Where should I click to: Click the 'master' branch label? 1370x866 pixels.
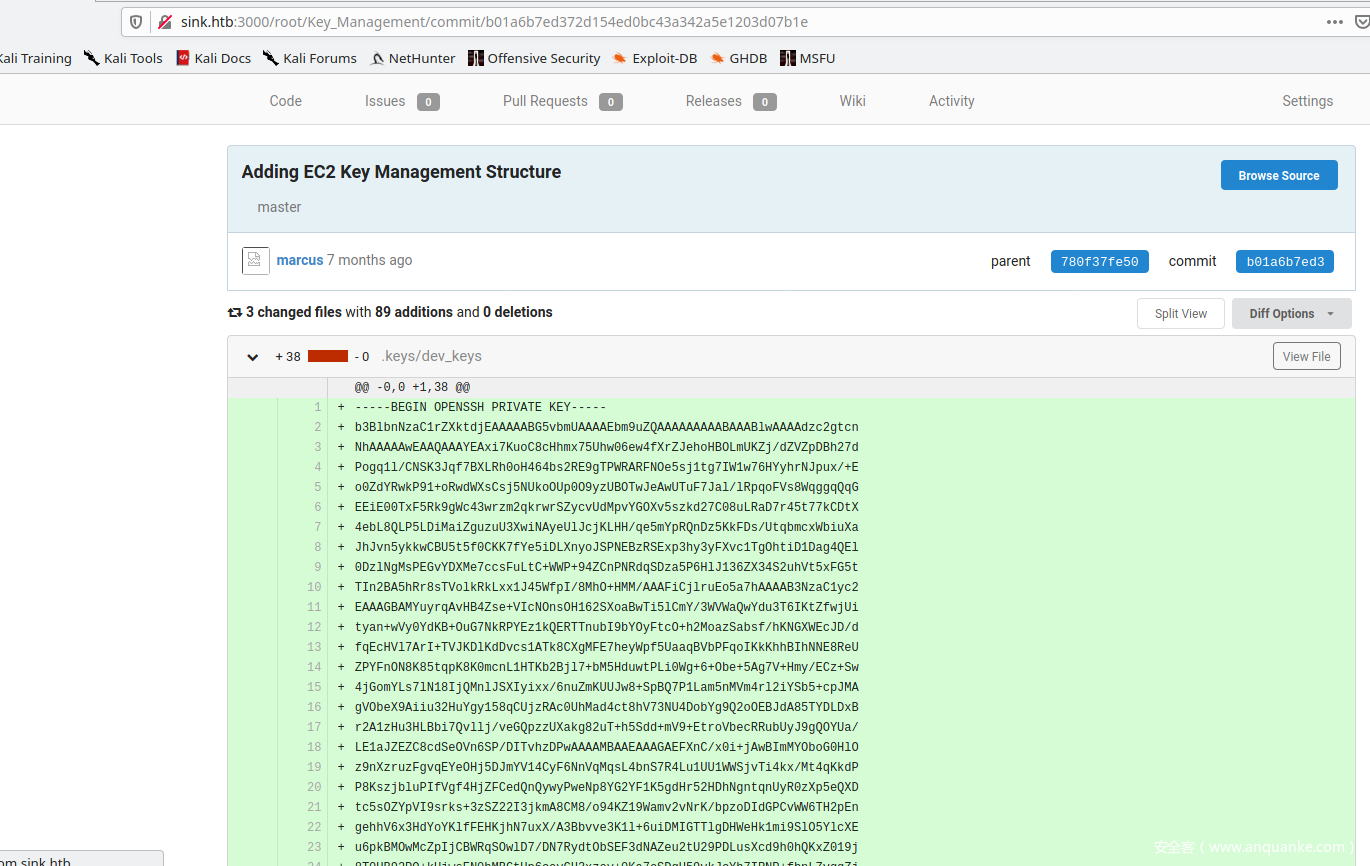coord(279,207)
